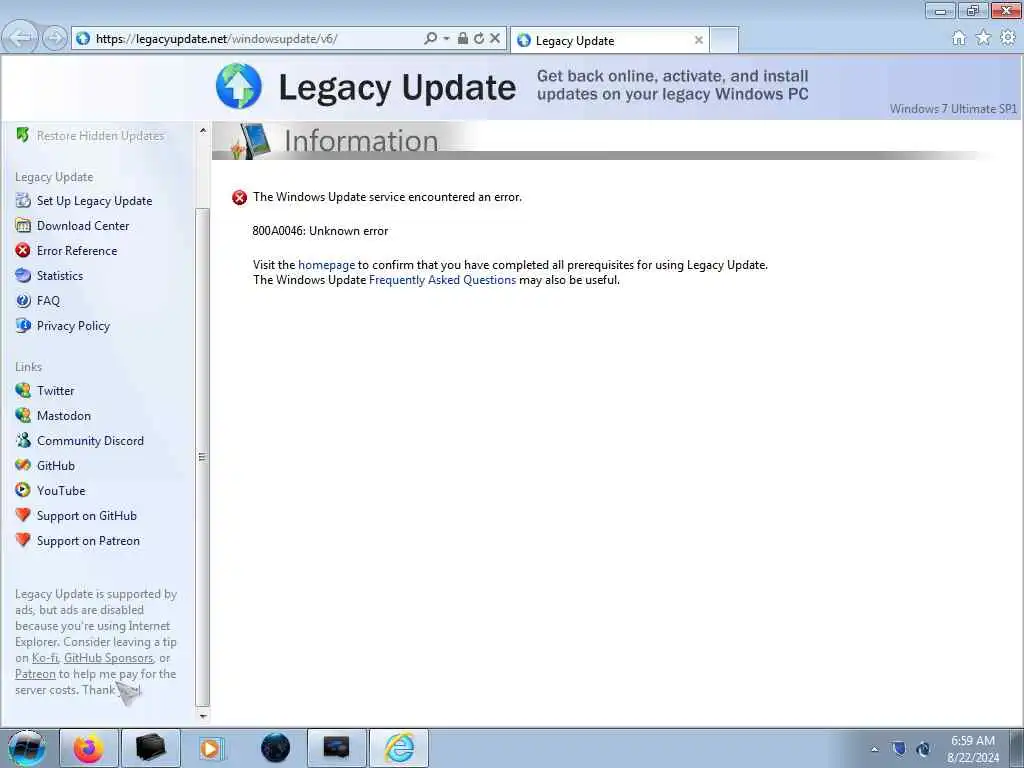Click the Support on Patreon heart icon

[23, 540]
